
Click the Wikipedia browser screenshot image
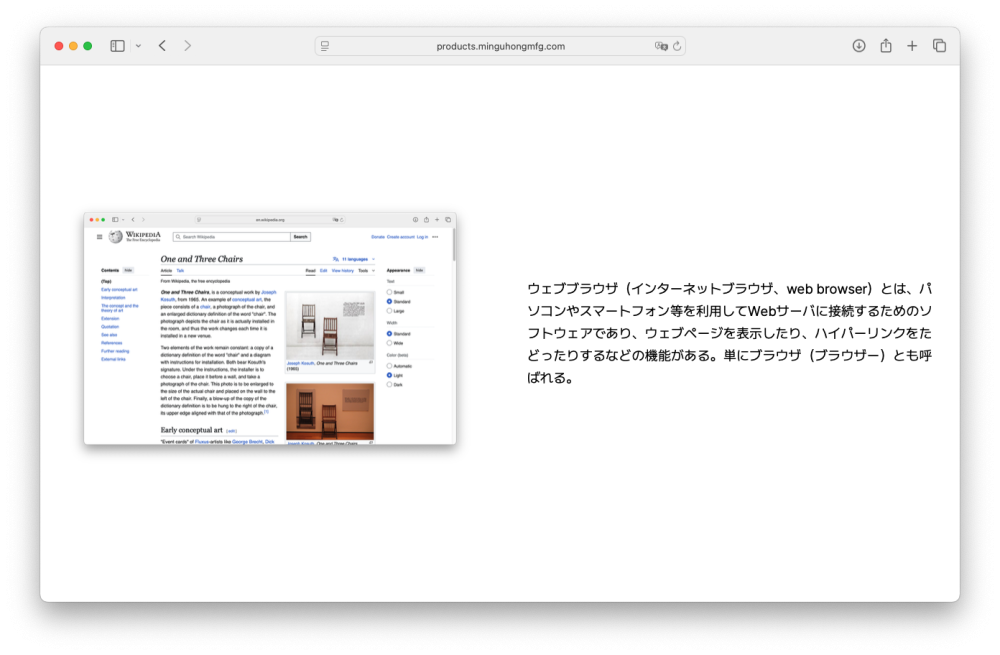coord(270,328)
